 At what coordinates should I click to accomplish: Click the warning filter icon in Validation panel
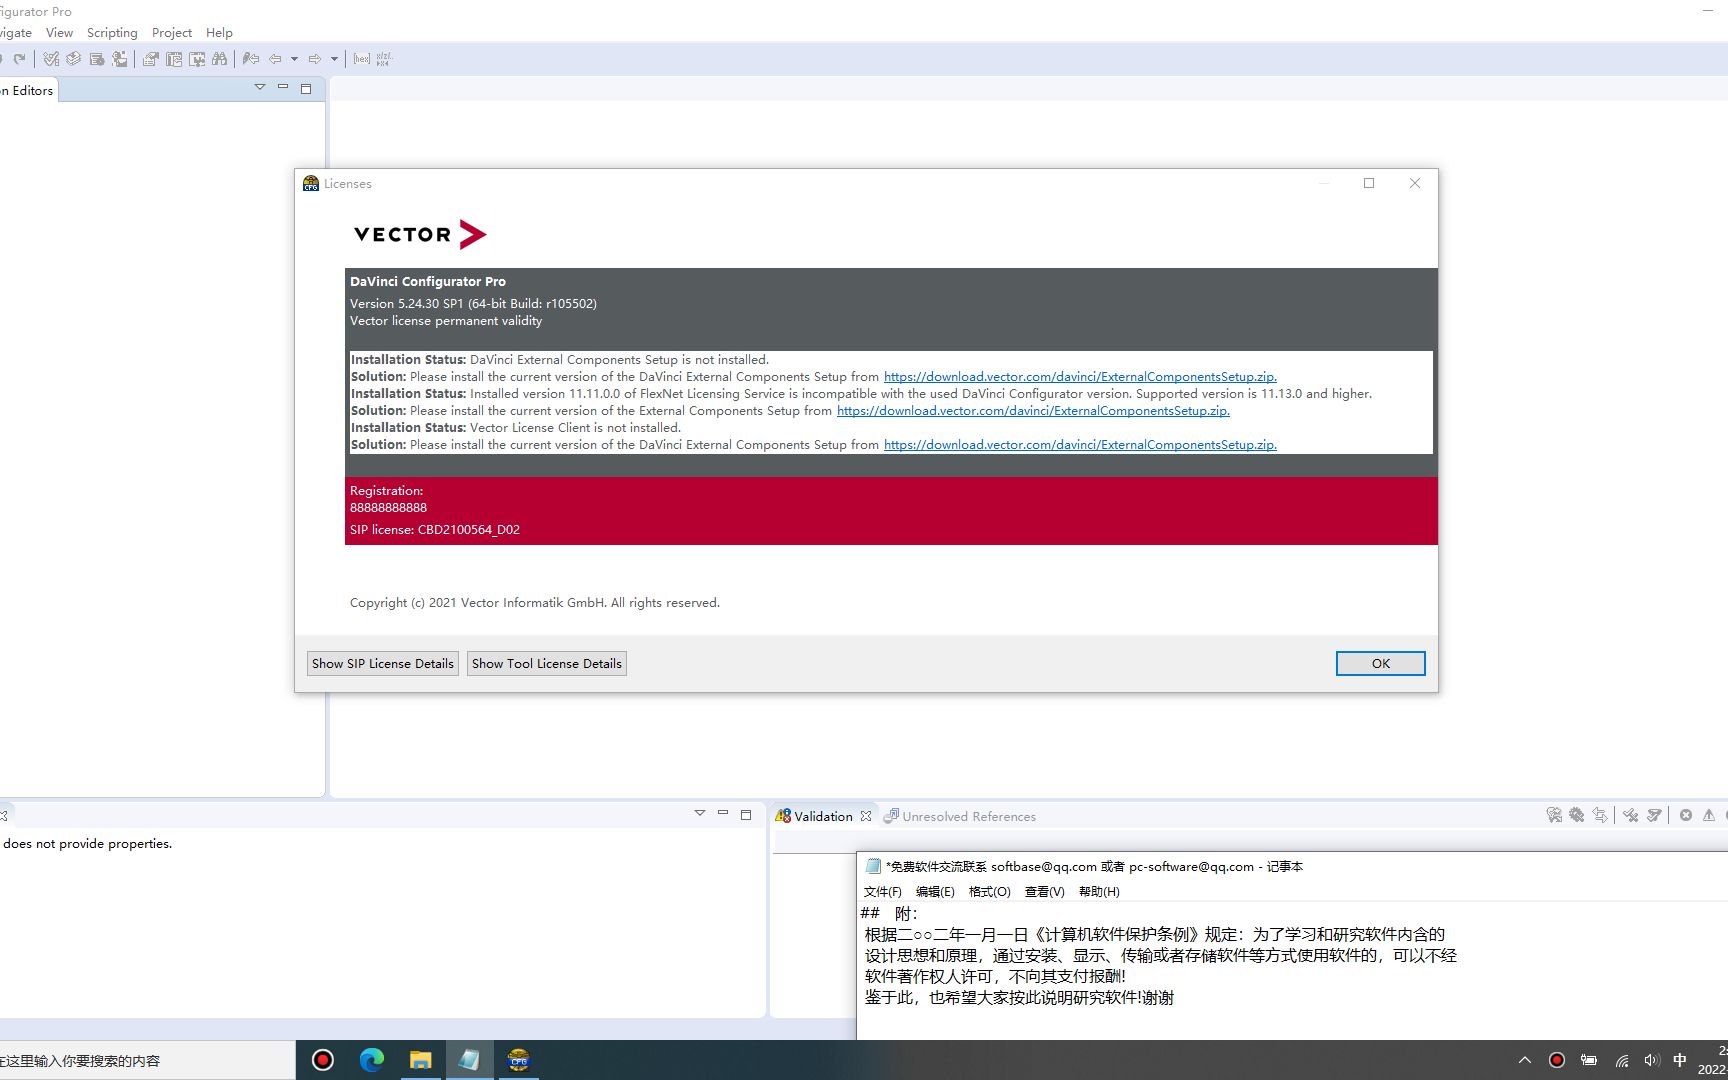(1708, 815)
